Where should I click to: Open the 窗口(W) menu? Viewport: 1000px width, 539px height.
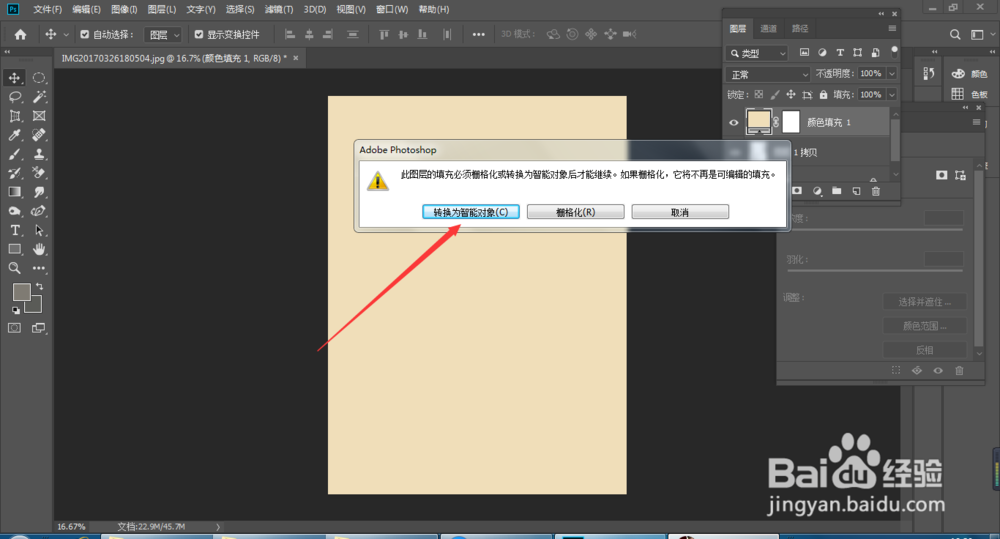click(392, 10)
